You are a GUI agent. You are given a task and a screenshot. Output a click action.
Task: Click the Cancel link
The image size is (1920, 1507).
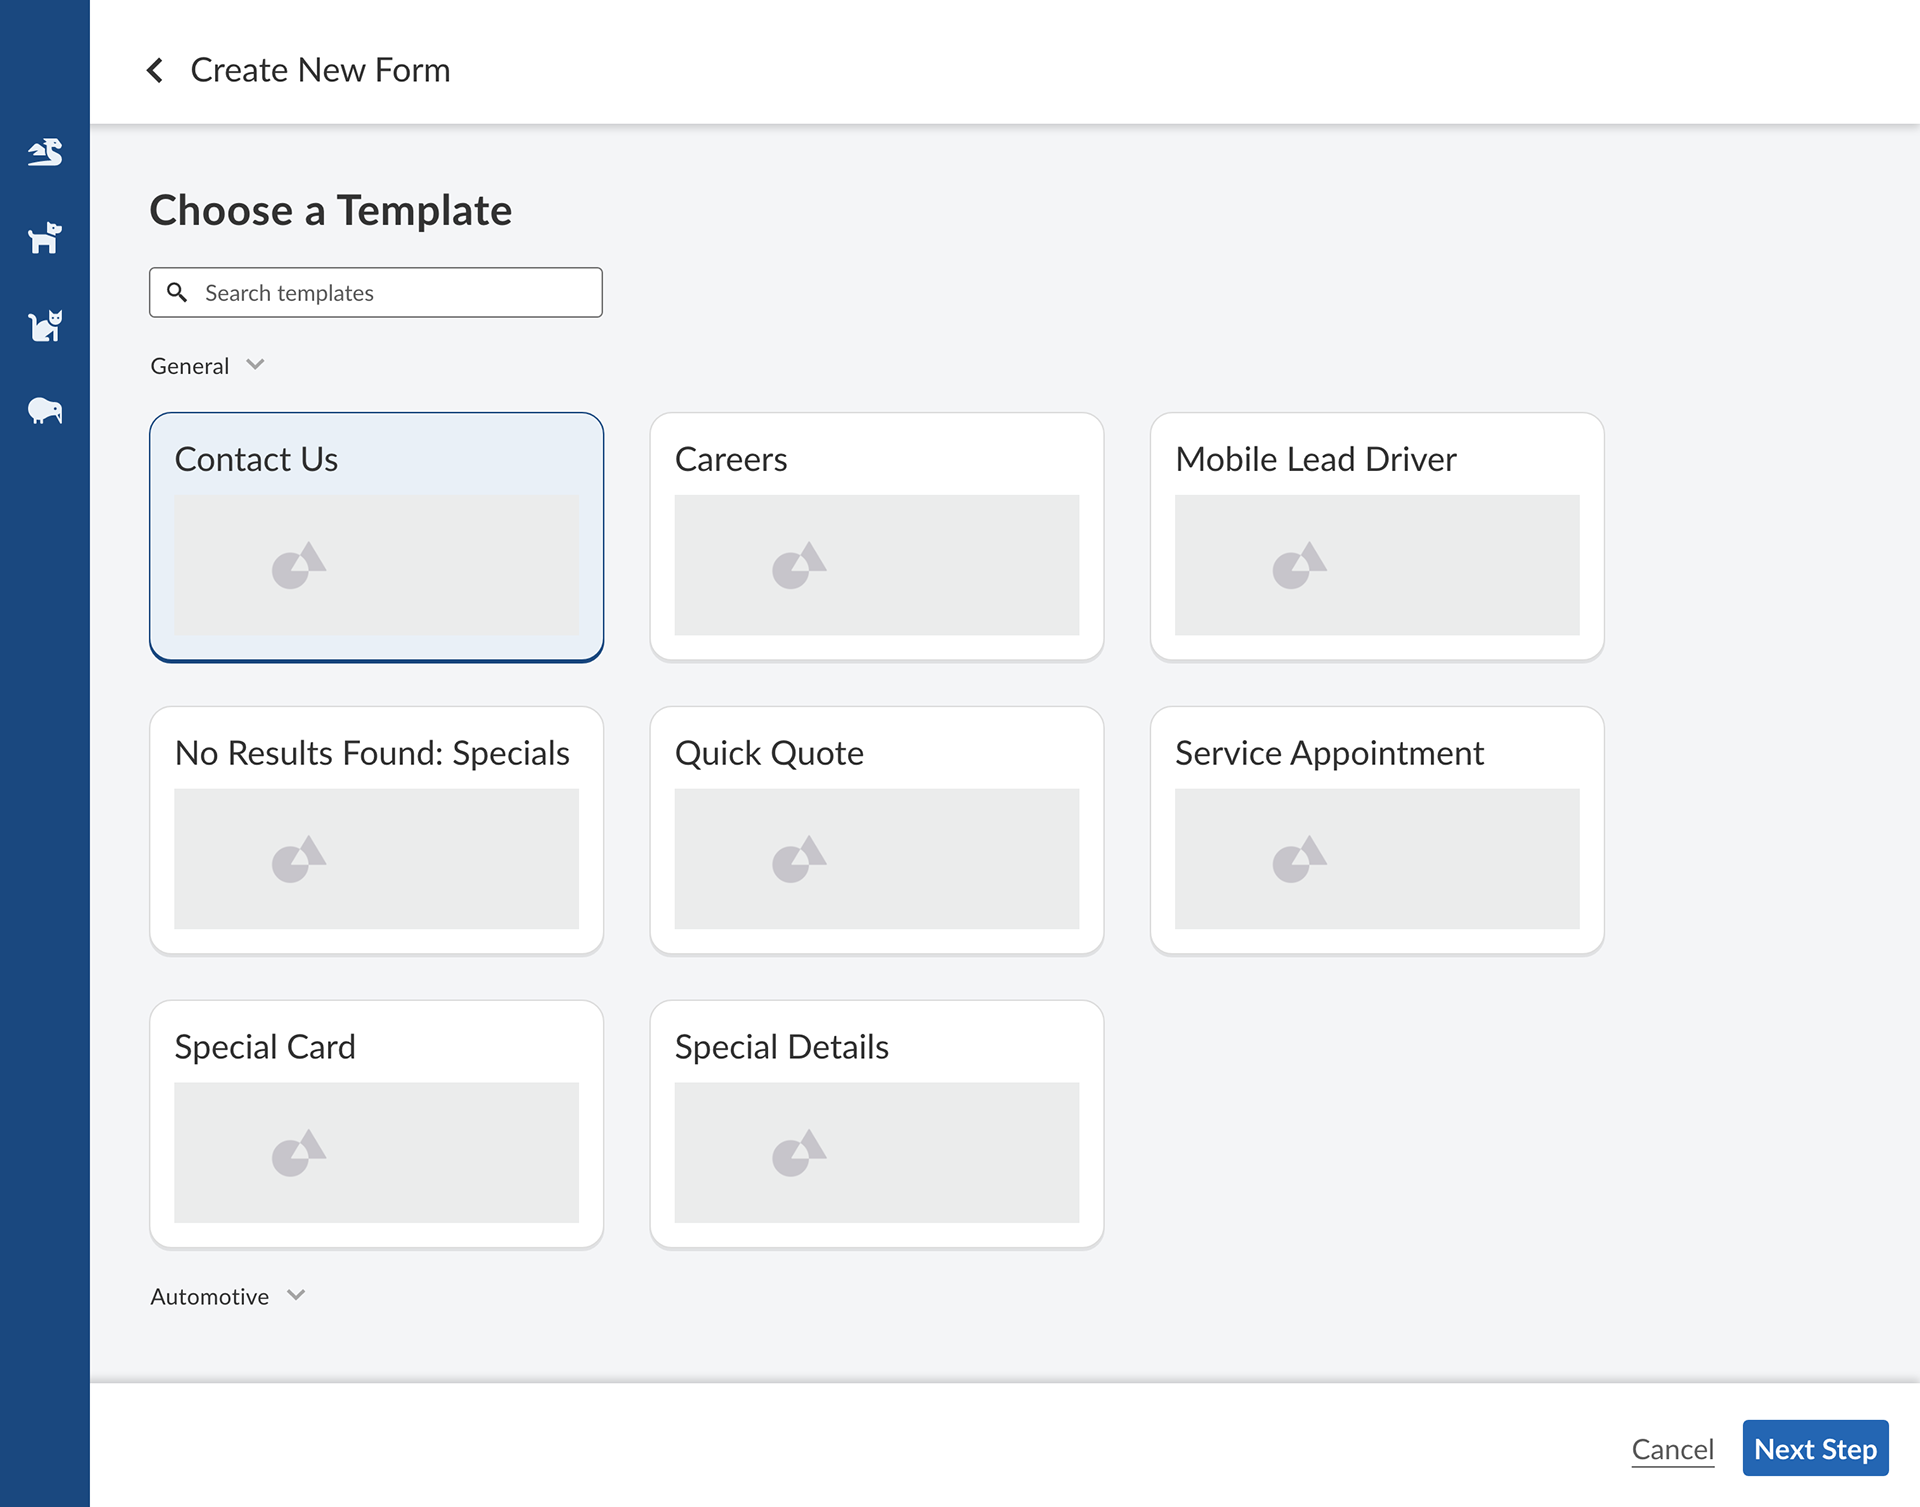coord(1673,1449)
